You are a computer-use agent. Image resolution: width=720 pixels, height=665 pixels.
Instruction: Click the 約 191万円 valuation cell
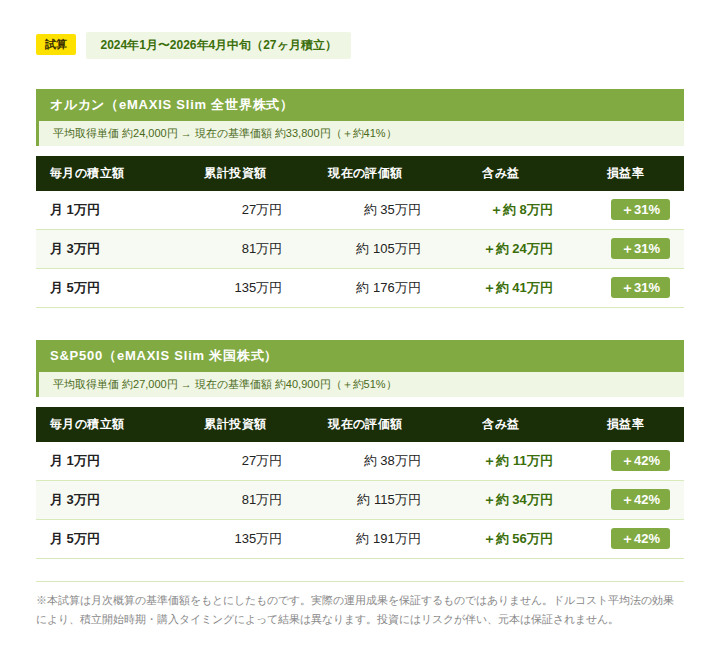tap(388, 539)
